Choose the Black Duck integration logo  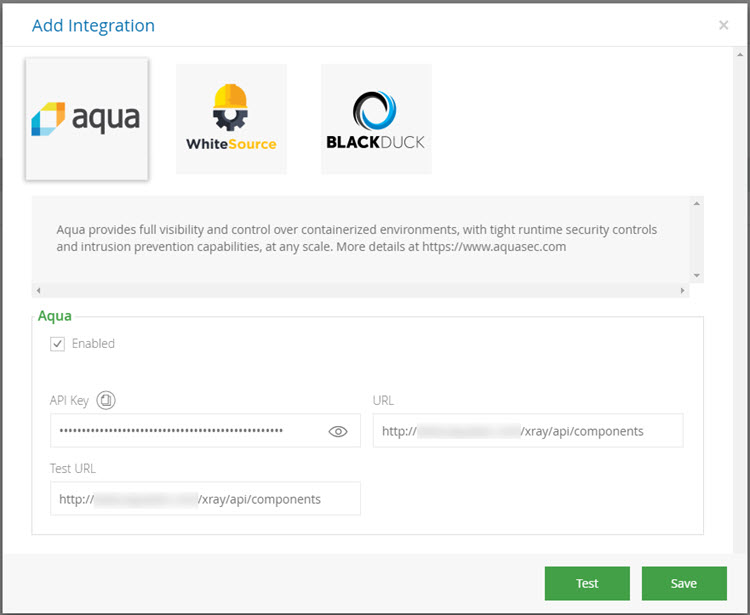click(x=376, y=119)
